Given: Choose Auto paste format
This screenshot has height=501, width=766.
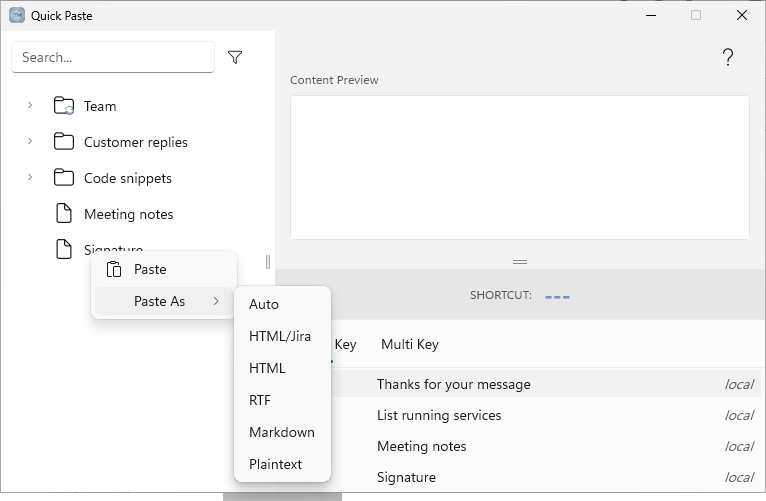Looking at the screenshot, I should [x=282, y=304].
